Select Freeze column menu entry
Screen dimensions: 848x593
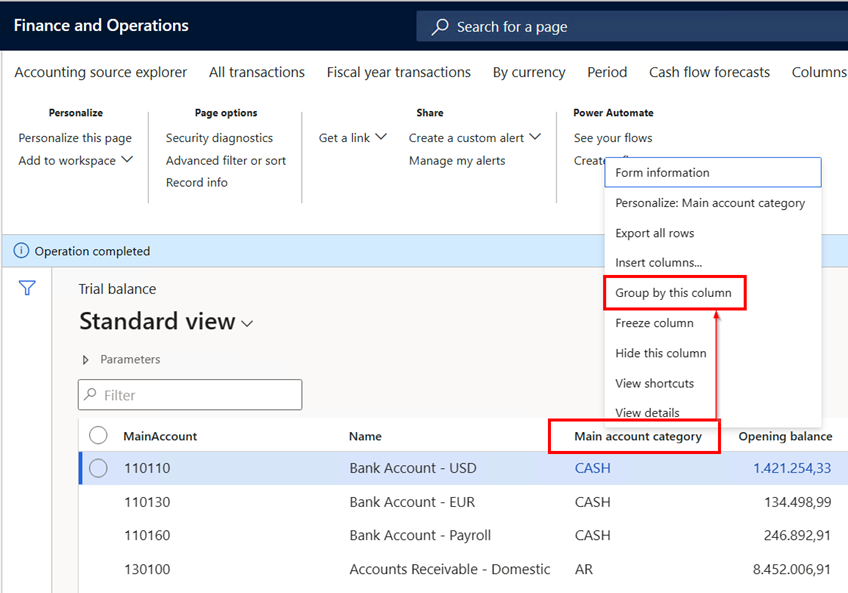(x=713, y=323)
